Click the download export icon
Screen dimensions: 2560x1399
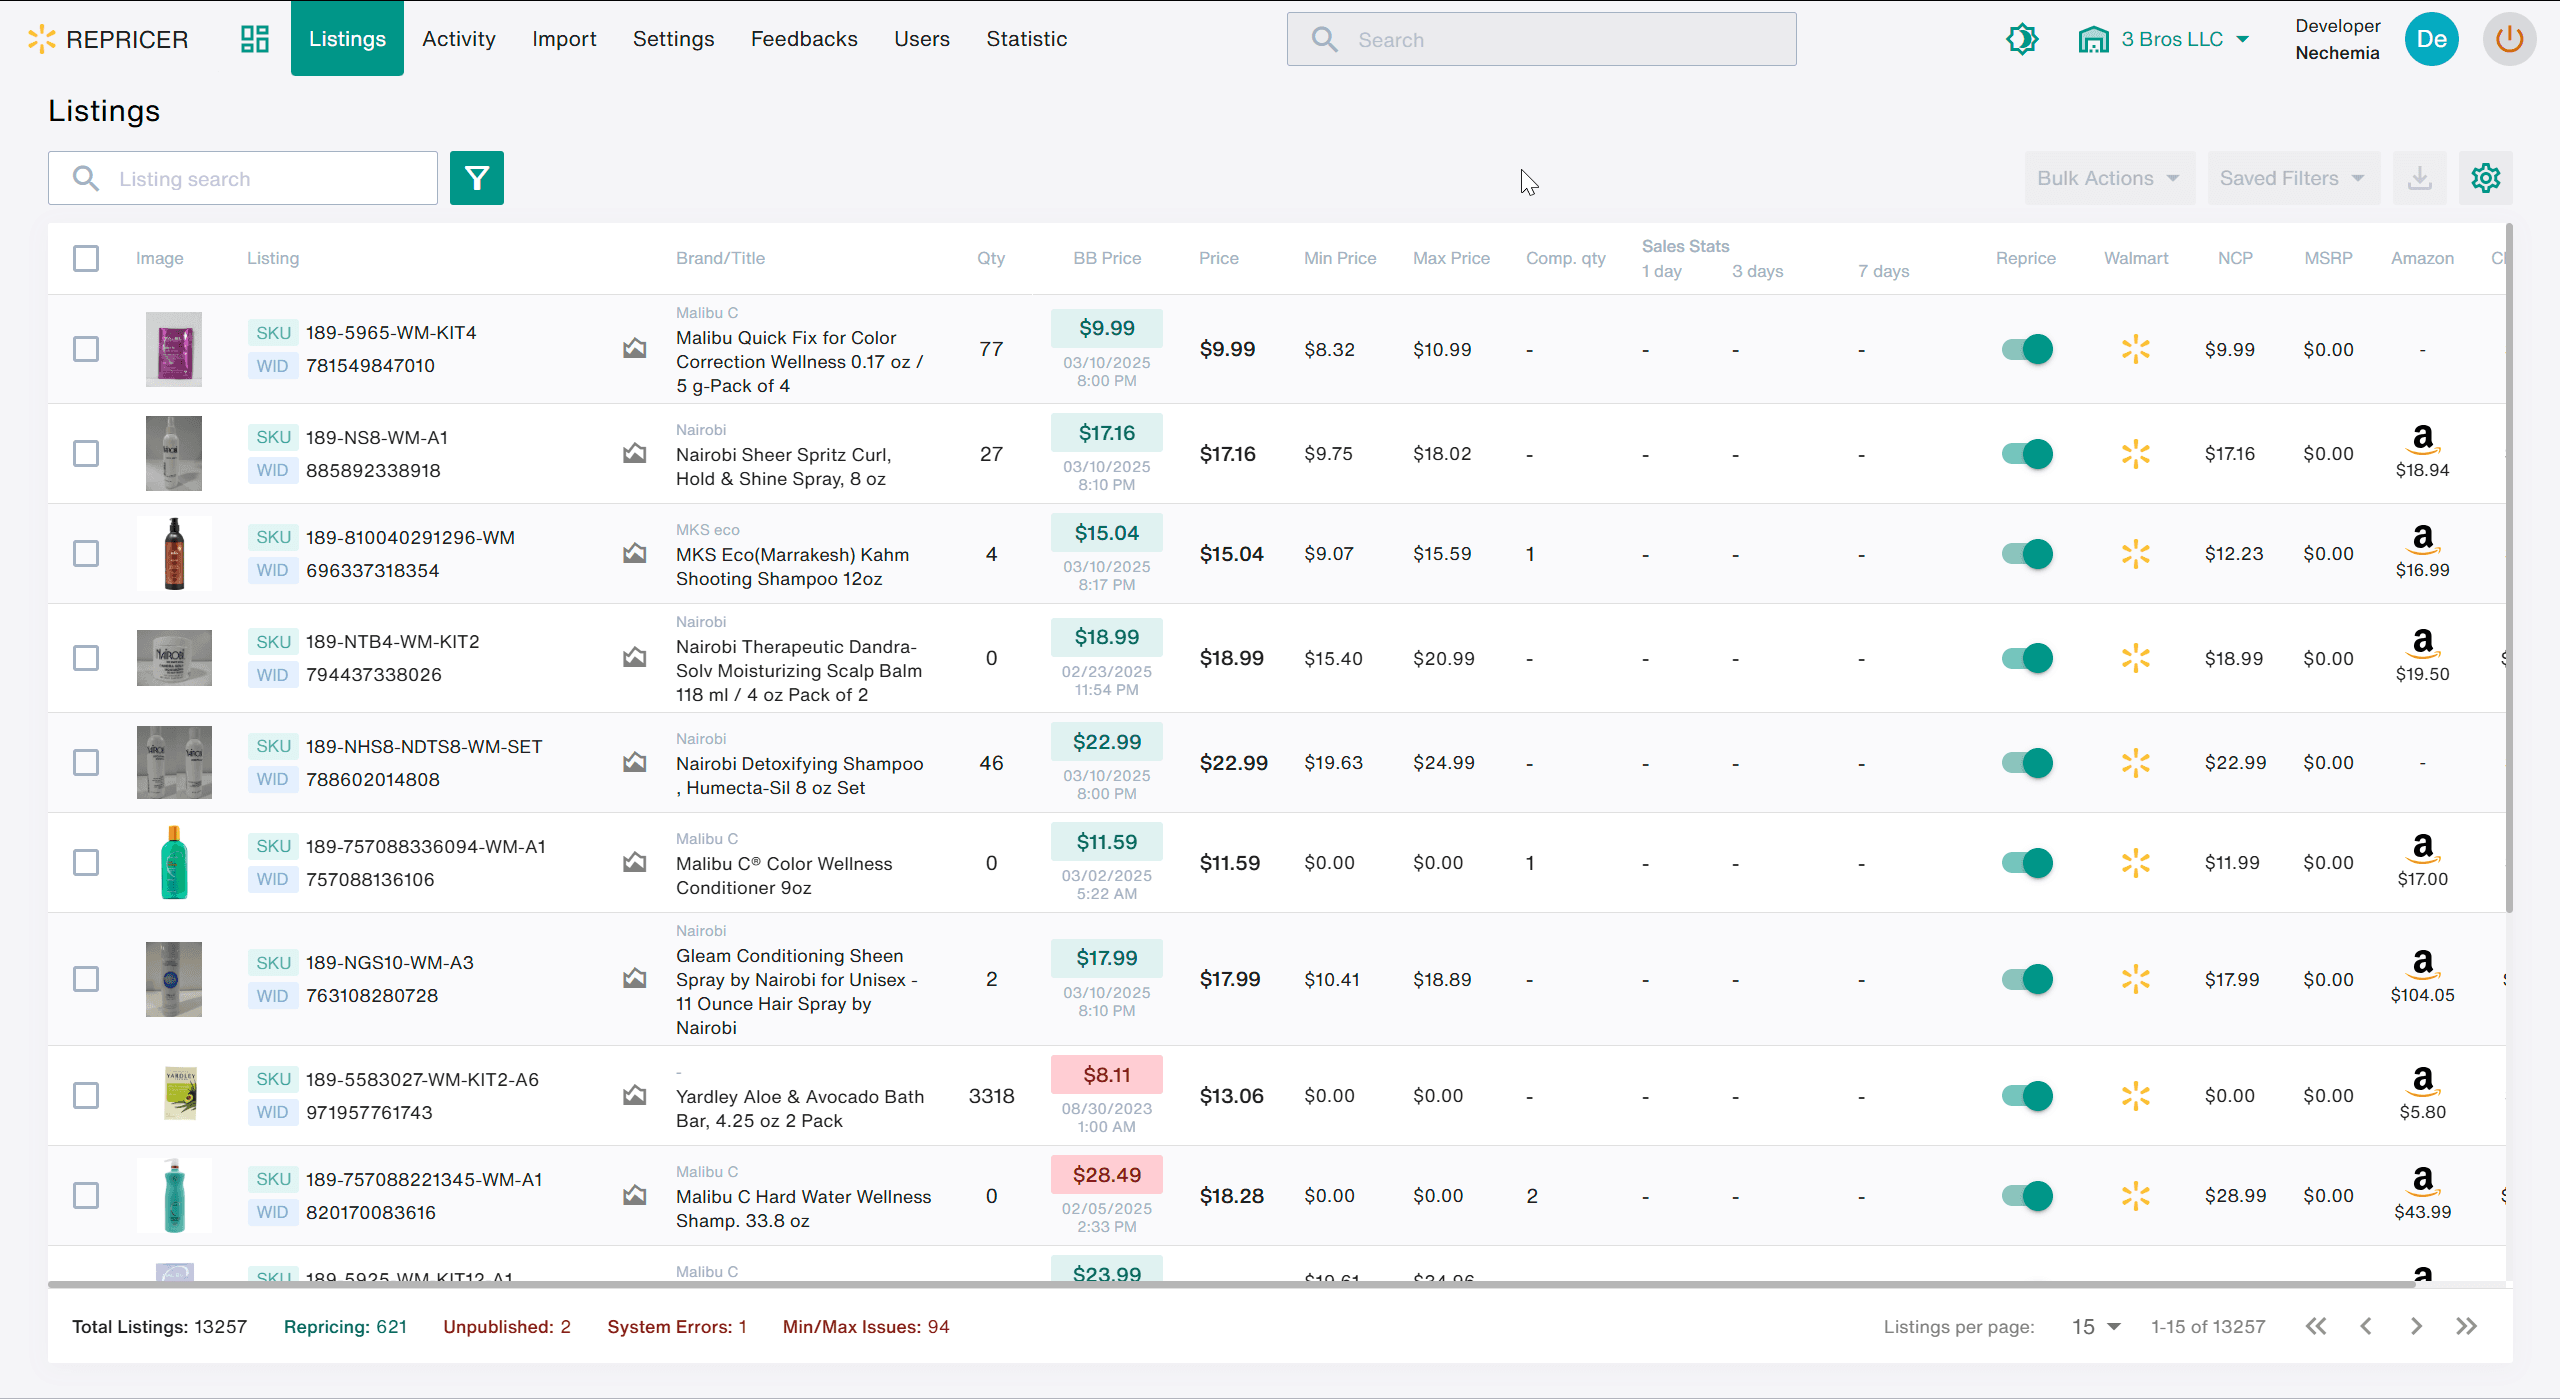(x=2420, y=178)
